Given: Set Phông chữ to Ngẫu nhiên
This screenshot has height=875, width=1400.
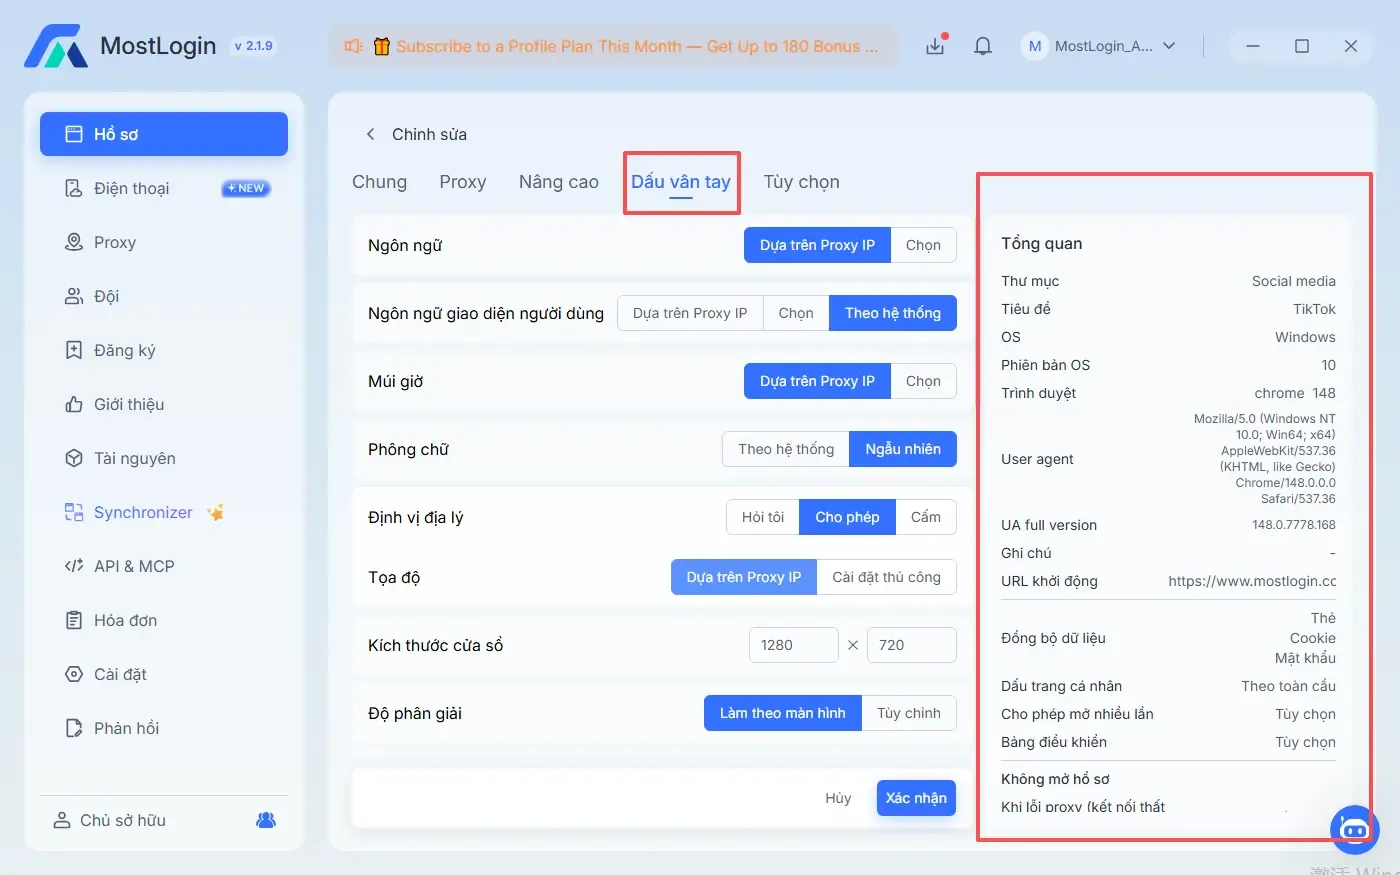Looking at the screenshot, I should [903, 449].
